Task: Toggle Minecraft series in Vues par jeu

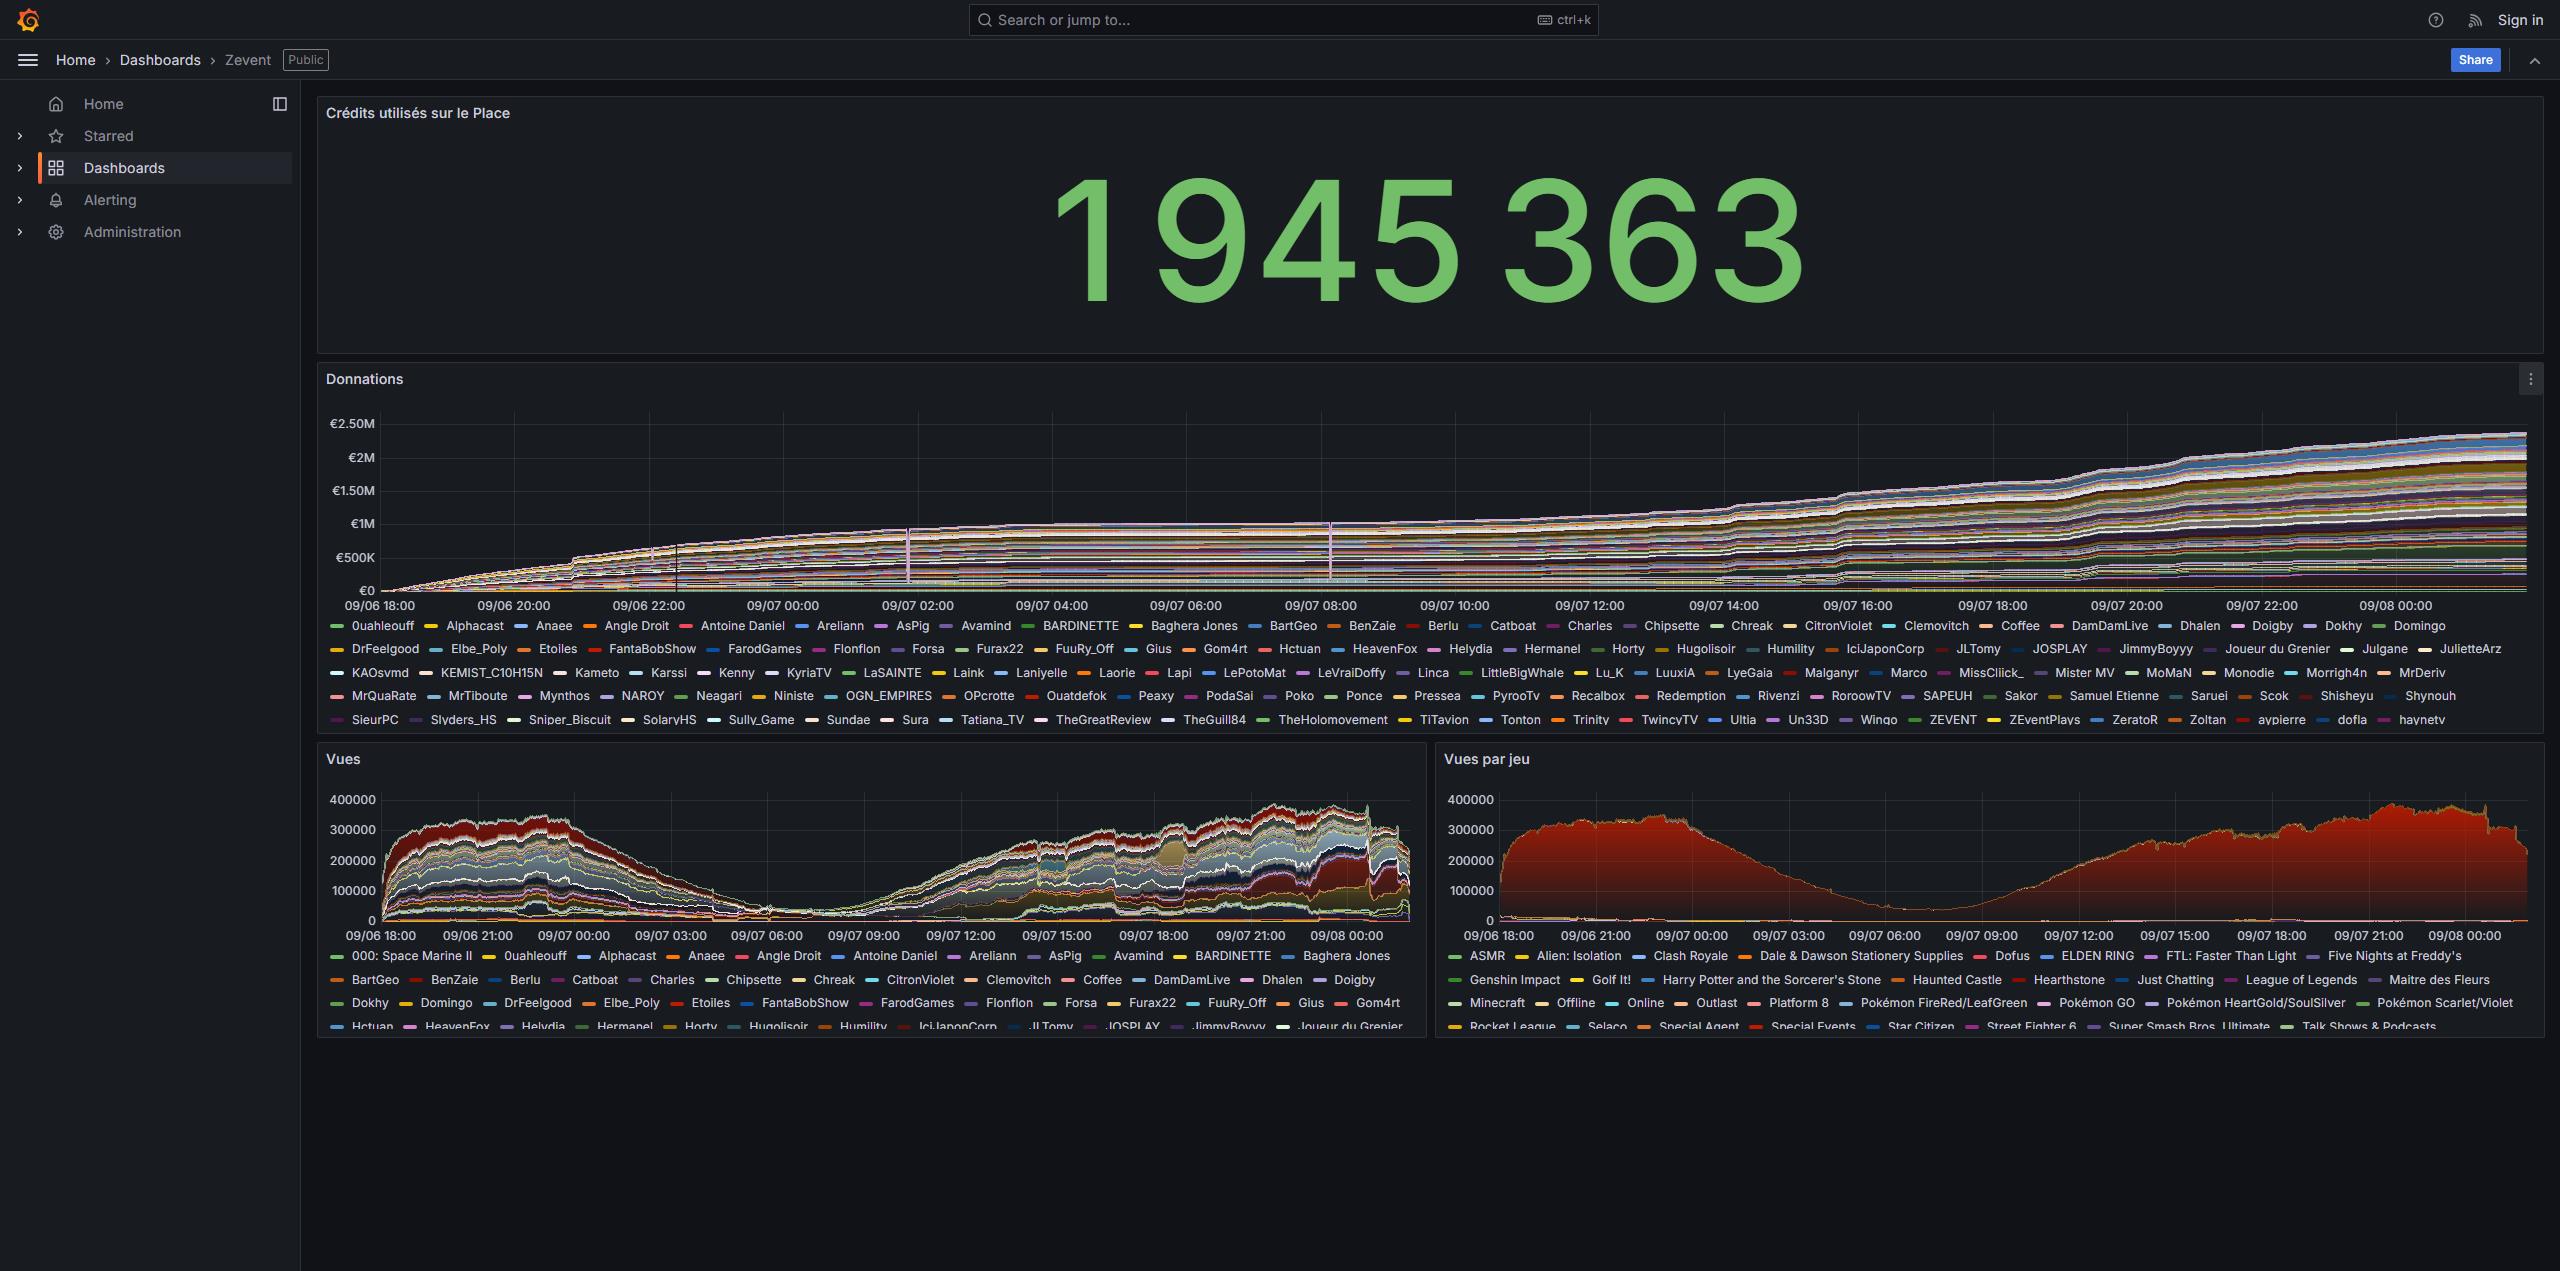Action: (x=1496, y=1003)
